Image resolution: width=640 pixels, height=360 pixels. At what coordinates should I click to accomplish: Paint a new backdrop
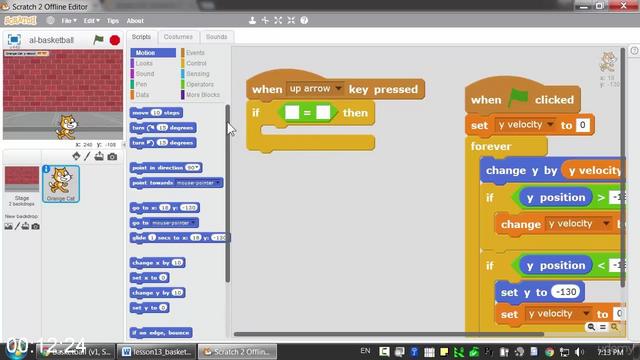click(x=17, y=226)
